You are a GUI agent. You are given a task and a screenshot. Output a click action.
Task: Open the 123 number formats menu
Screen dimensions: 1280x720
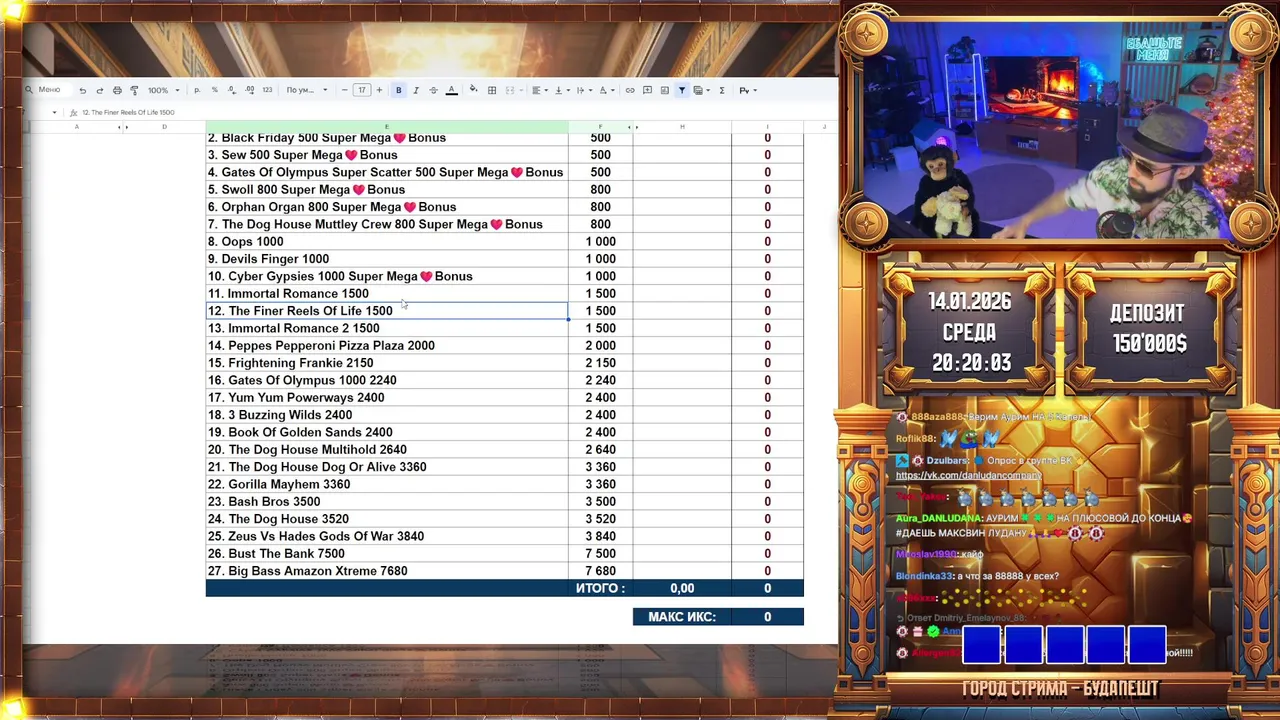click(267, 90)
